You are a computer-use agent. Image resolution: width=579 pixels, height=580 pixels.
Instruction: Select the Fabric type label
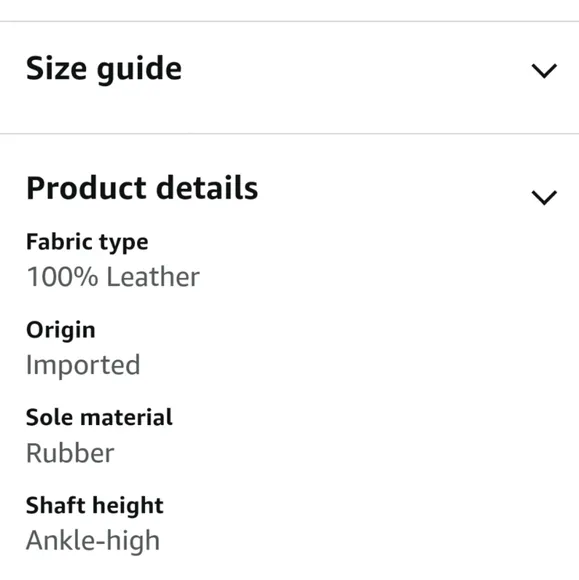pos(87,243)
